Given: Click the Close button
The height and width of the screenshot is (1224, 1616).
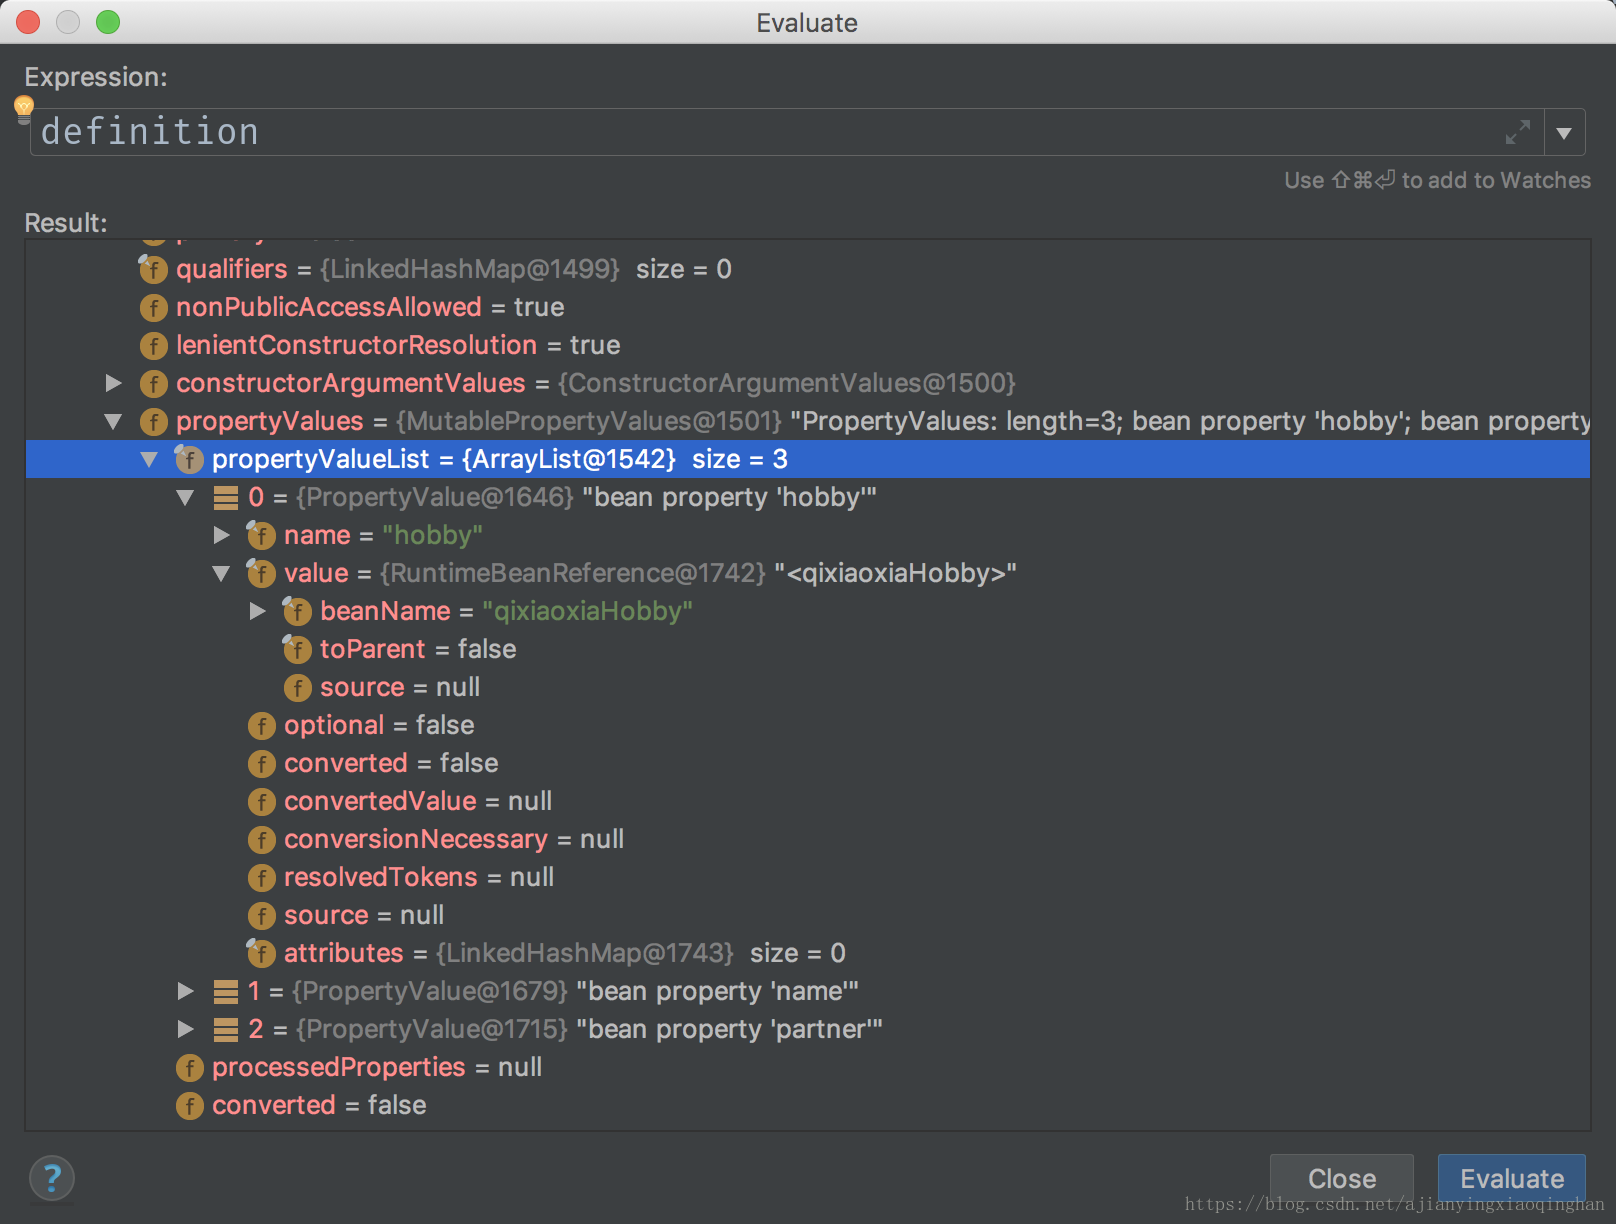Looking at the screenshot, I should 1342,1178.
